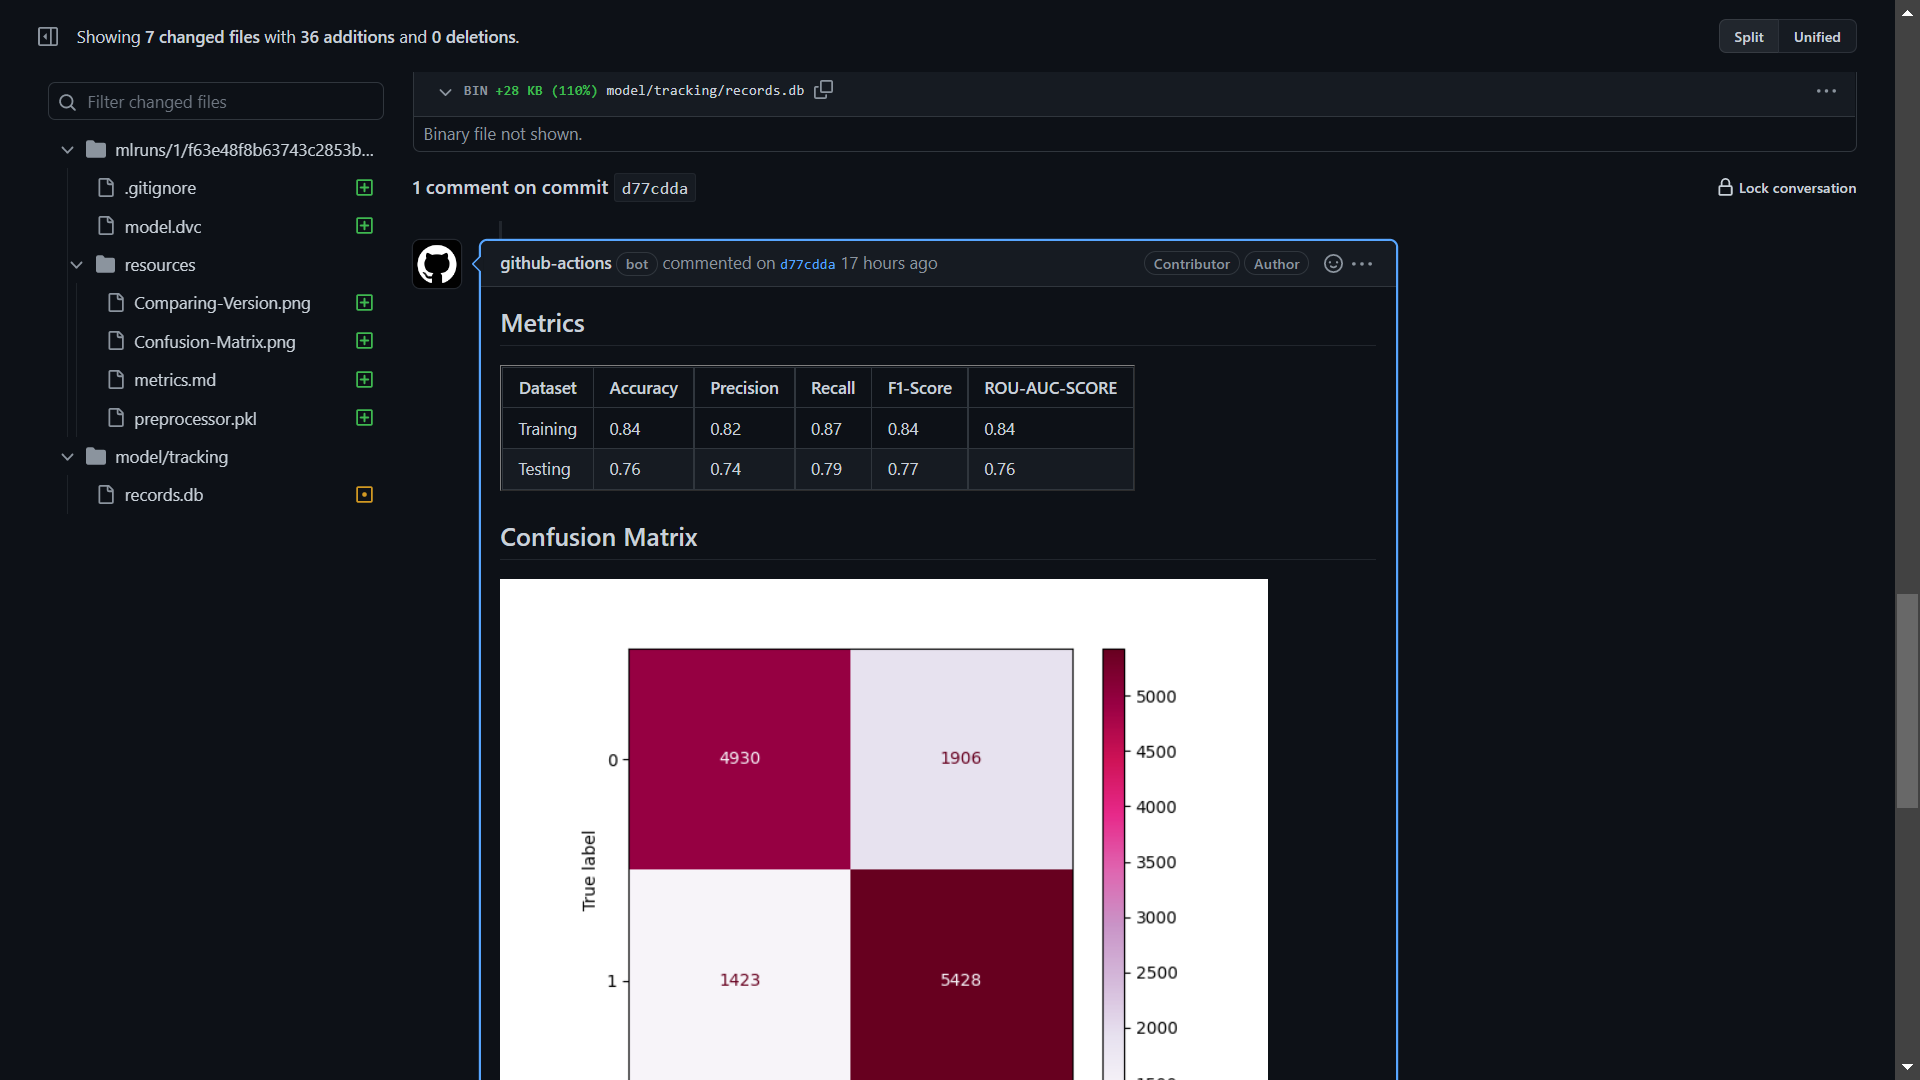Image resolution: width=1920 pixels, height=1080 pixels.
Task: Click the d77cdda commit hash badge
Action: pyautogui.click(x=655, y=188)
